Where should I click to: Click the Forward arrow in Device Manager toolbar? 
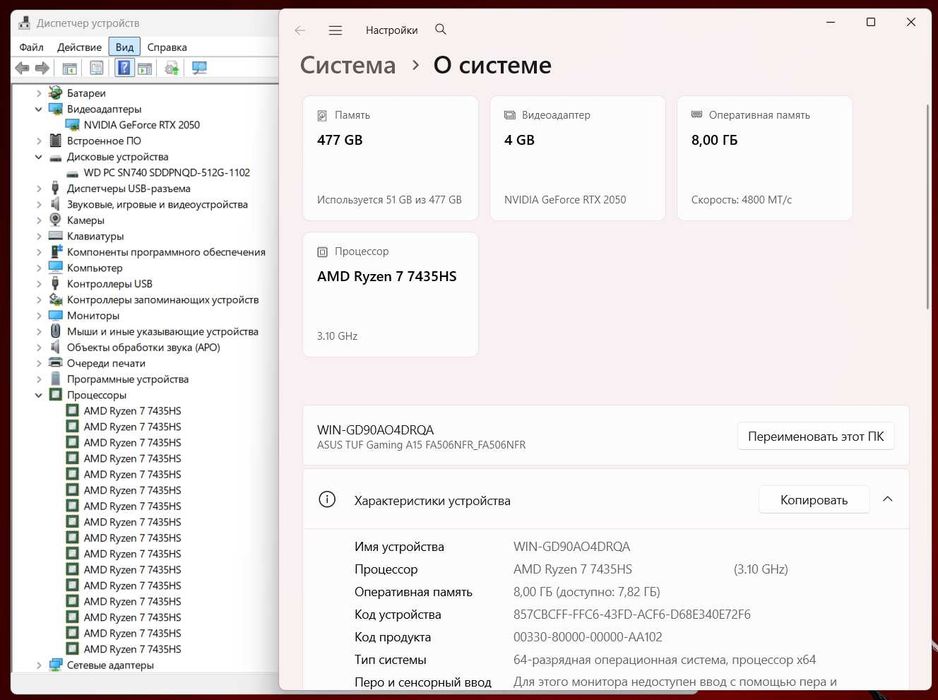tap(42, 68)
